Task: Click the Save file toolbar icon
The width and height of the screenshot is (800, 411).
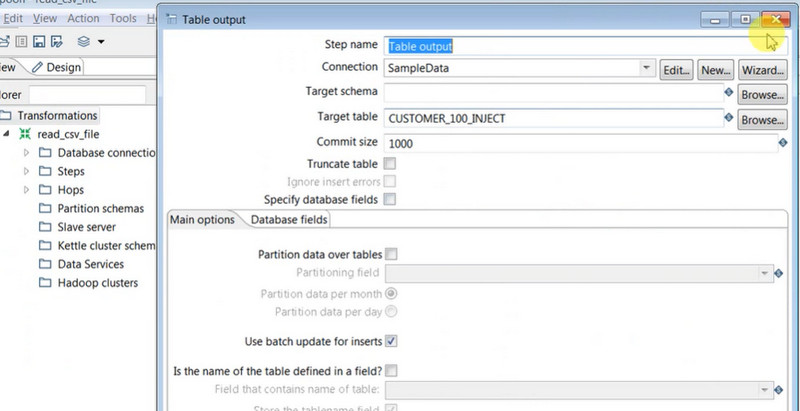Action: coord(38,42)
